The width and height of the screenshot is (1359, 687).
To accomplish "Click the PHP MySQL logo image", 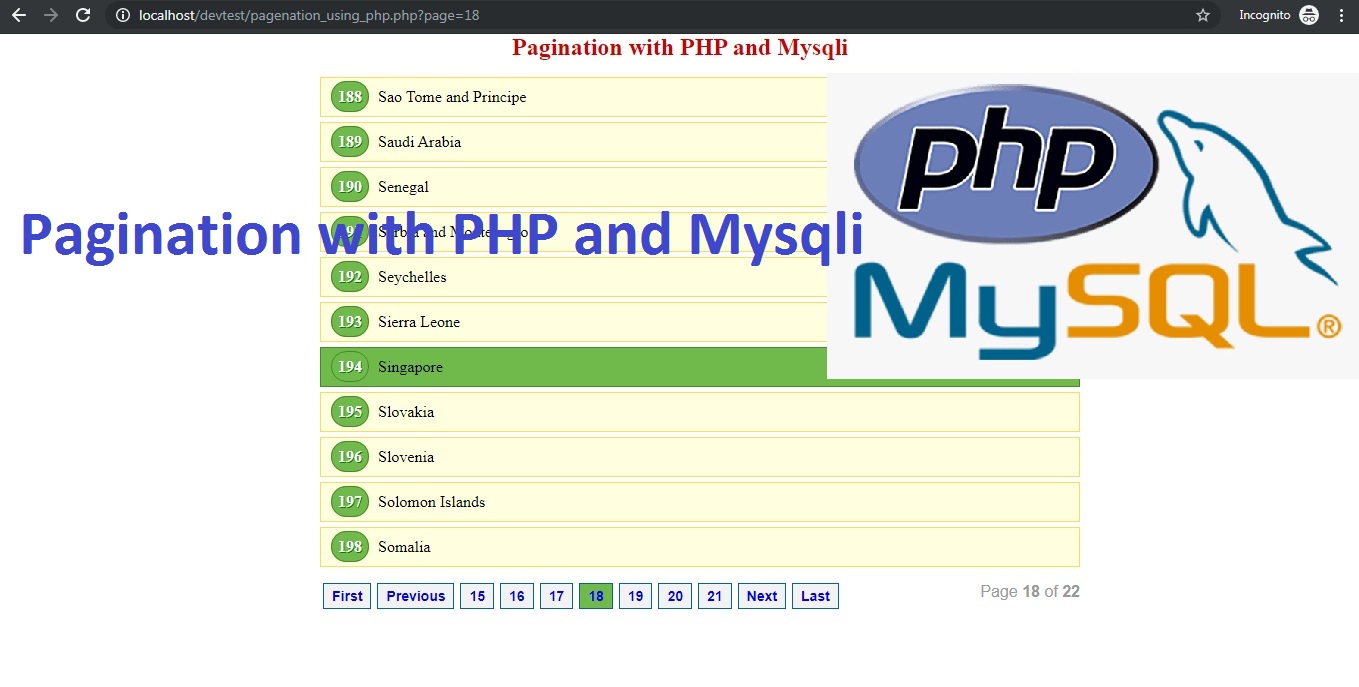I will pyautogui.click(x=1093, y=226).
